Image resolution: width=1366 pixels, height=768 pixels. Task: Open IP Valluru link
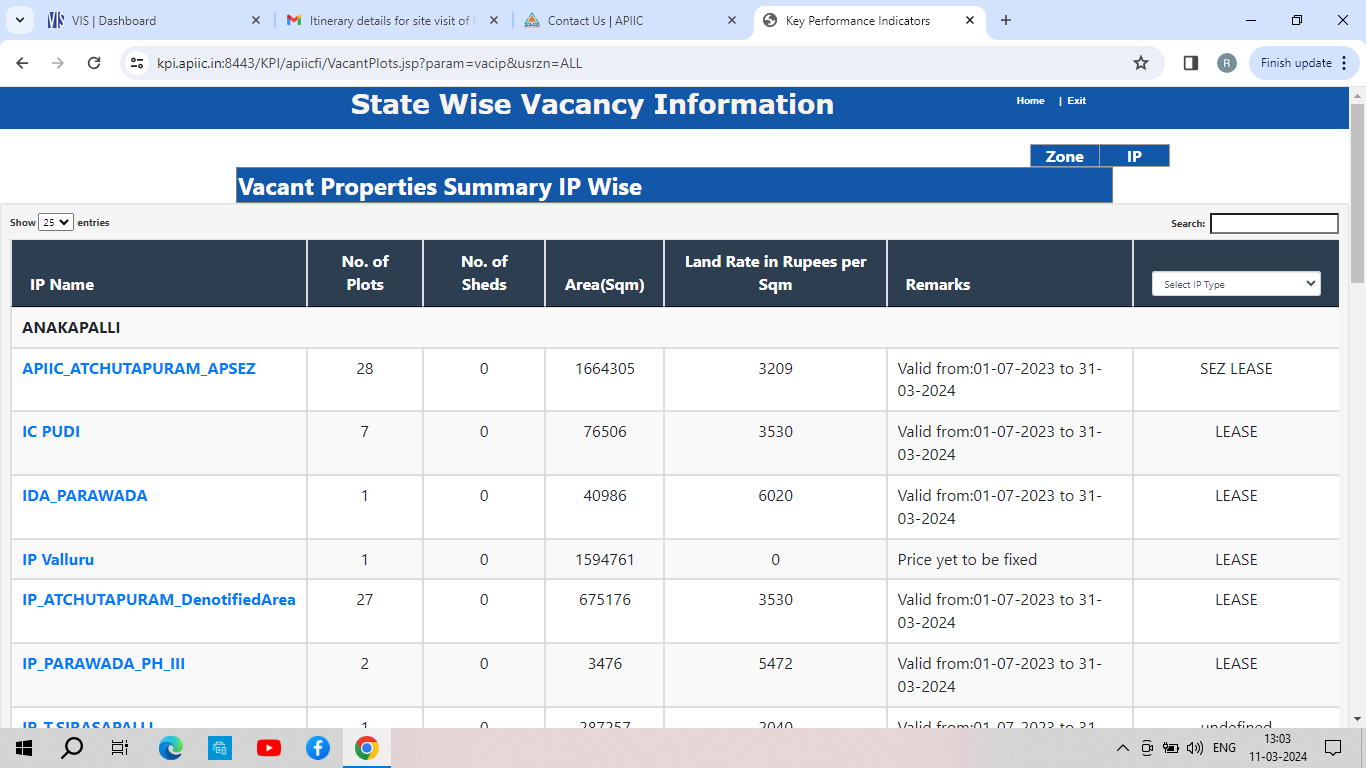(x=58, y=560)
